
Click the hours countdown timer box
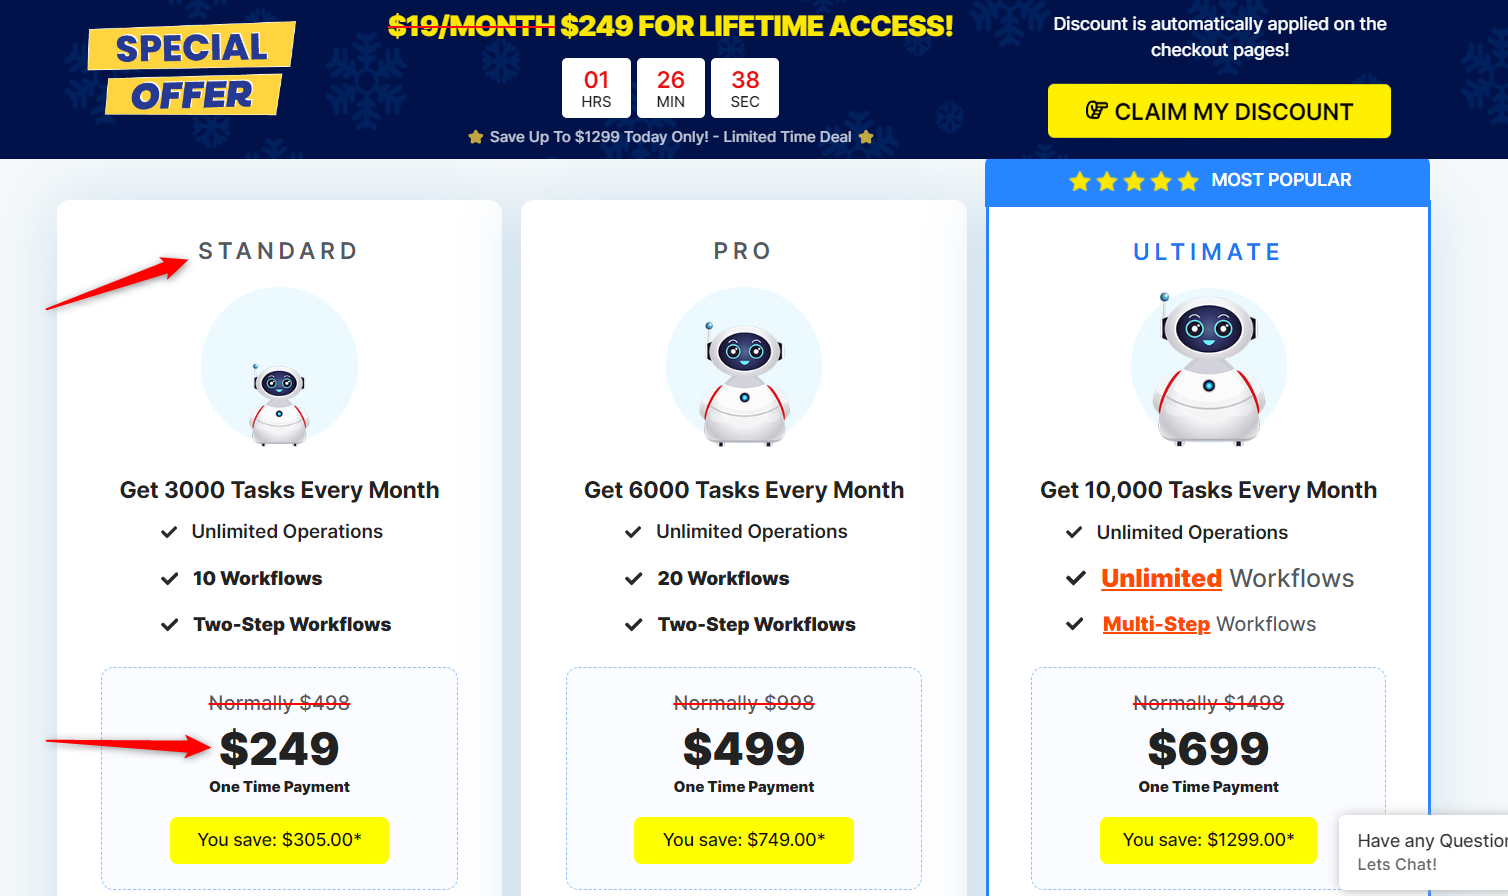pyautogui.click(x=596, y=88)
